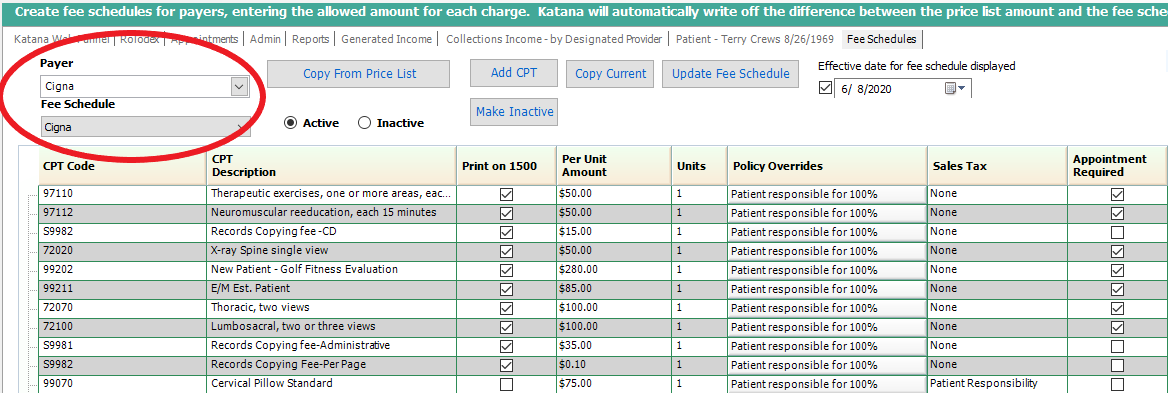The image size is (1168, 393).
Task: Click the CPT code cell 99070
Action: coord(122,383)
